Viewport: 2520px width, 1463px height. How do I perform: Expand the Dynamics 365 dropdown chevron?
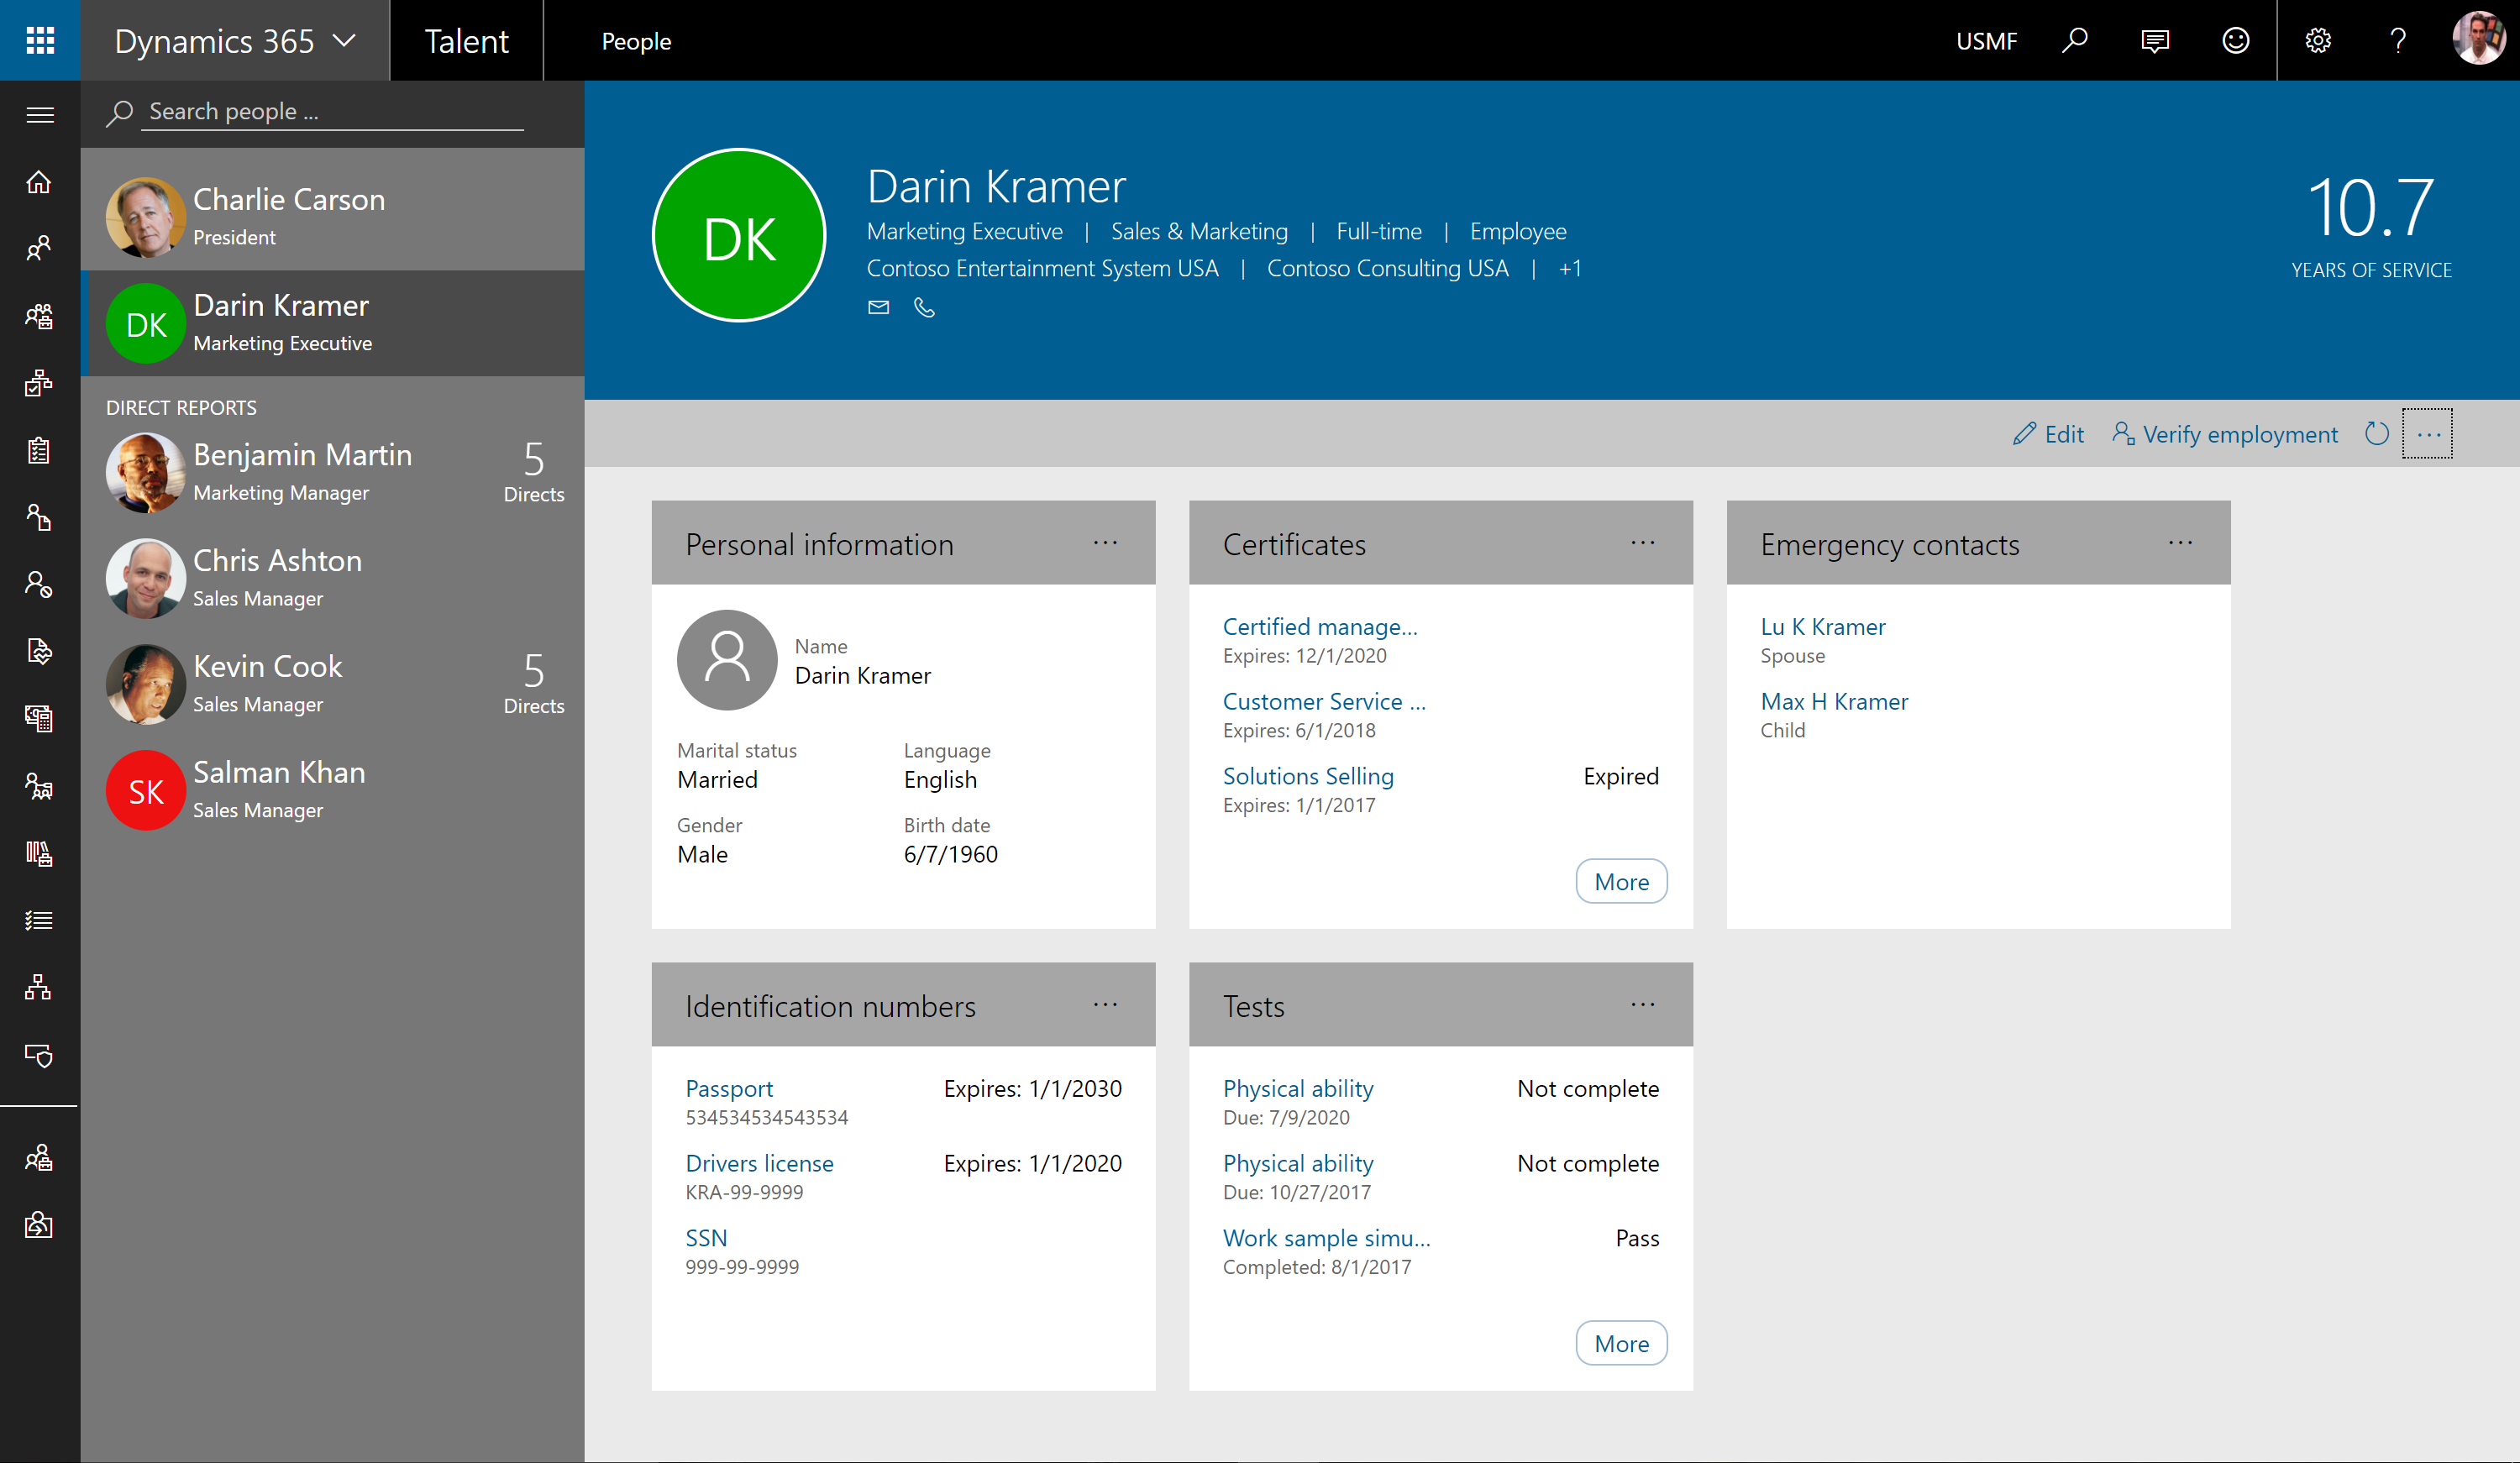(x=344, y=40)
